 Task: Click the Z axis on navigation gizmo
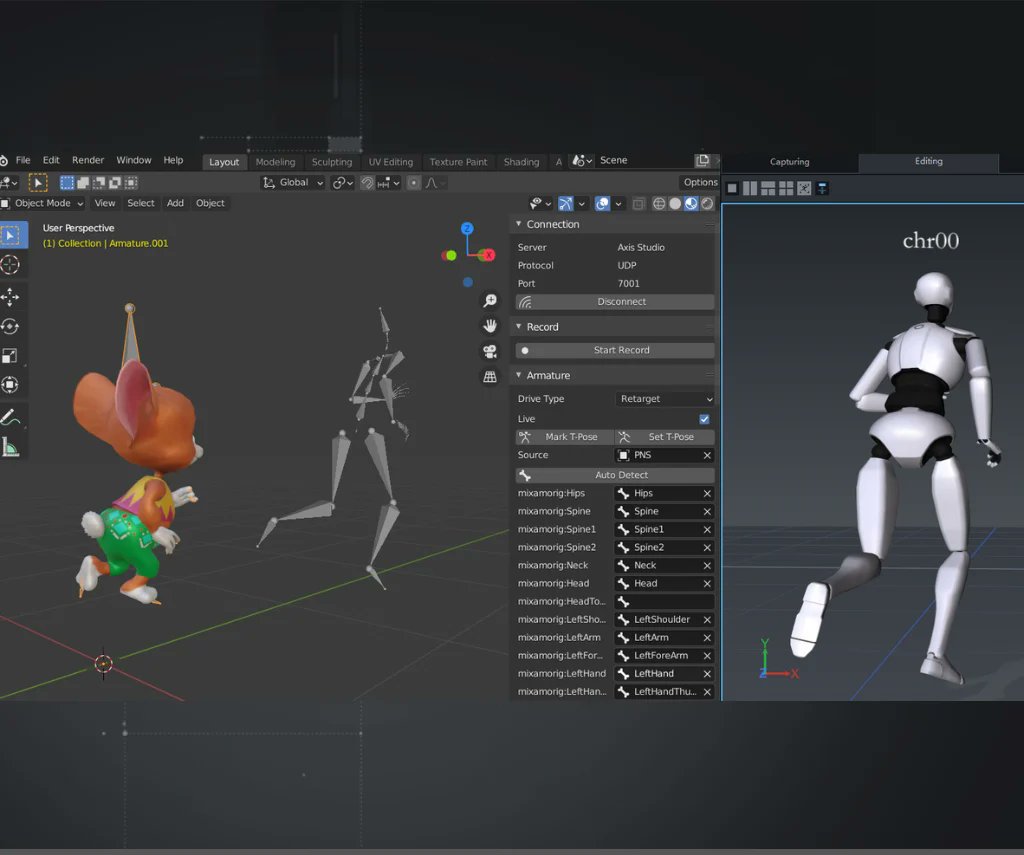pos(467,229)
